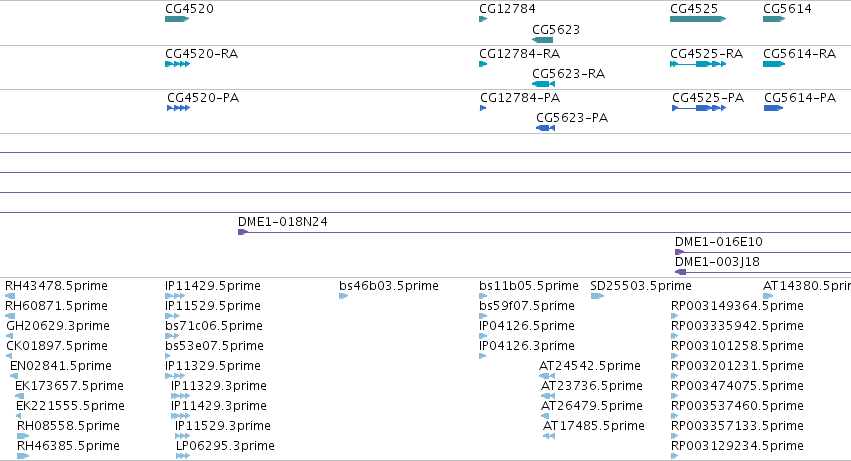The height and width of the screenshot is (461, 851).
Task: Click the RH43478.5prime EST label
Action: coord(56,286)
